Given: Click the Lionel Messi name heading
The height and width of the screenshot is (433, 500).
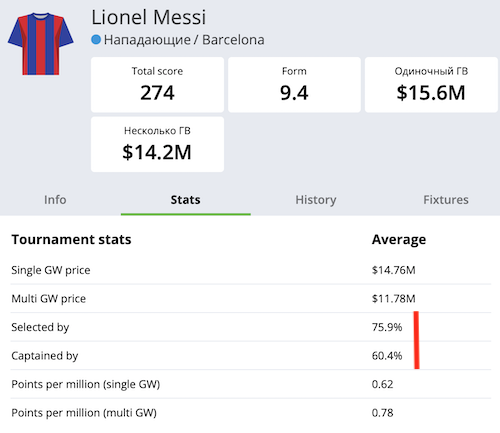Looking at the screenshot, I should coord(149,17).
